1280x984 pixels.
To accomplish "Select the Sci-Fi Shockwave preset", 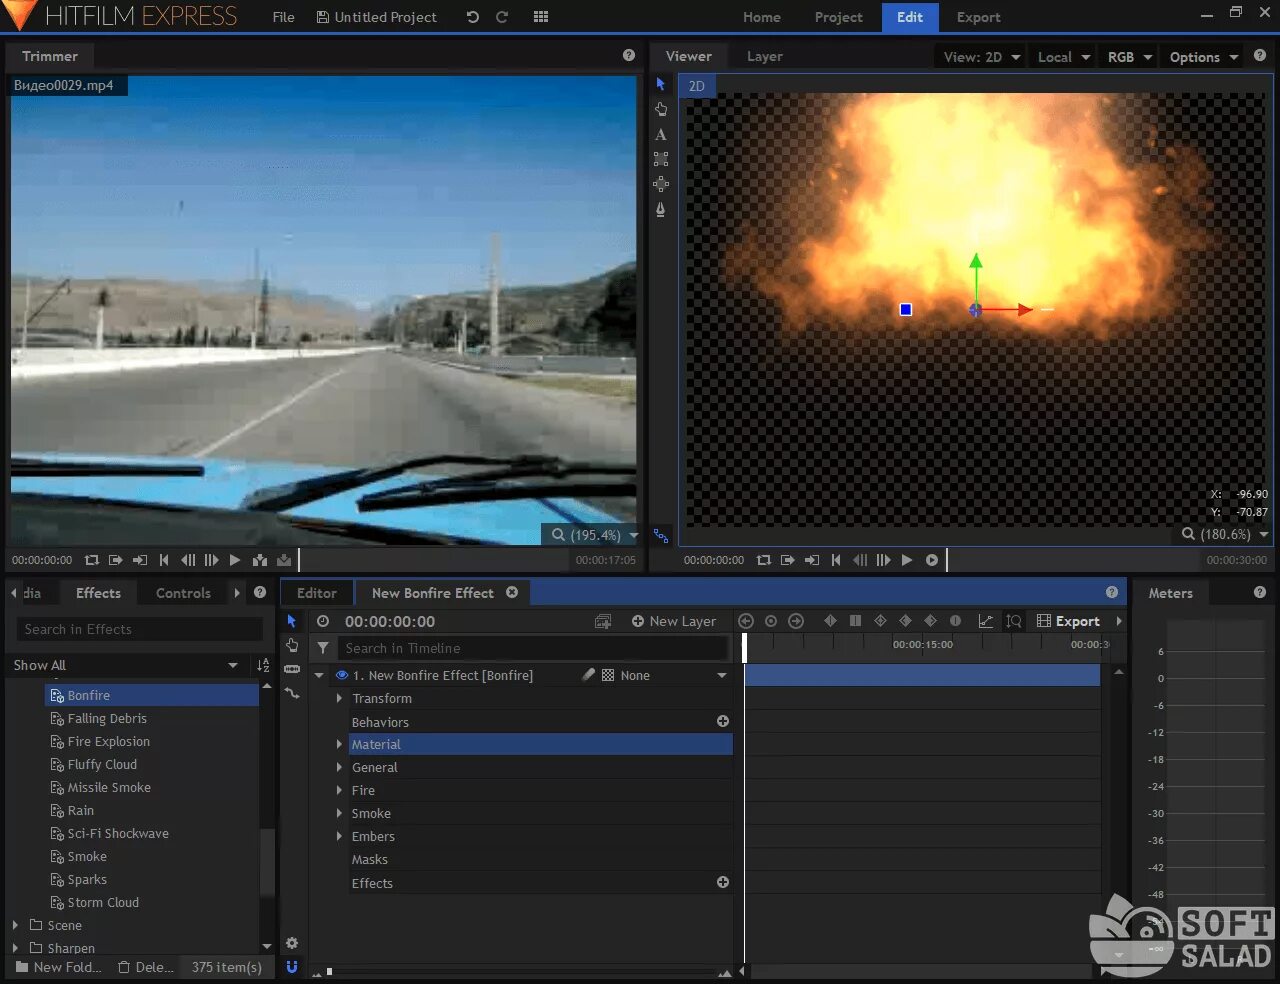I will [x=118, y=833].
